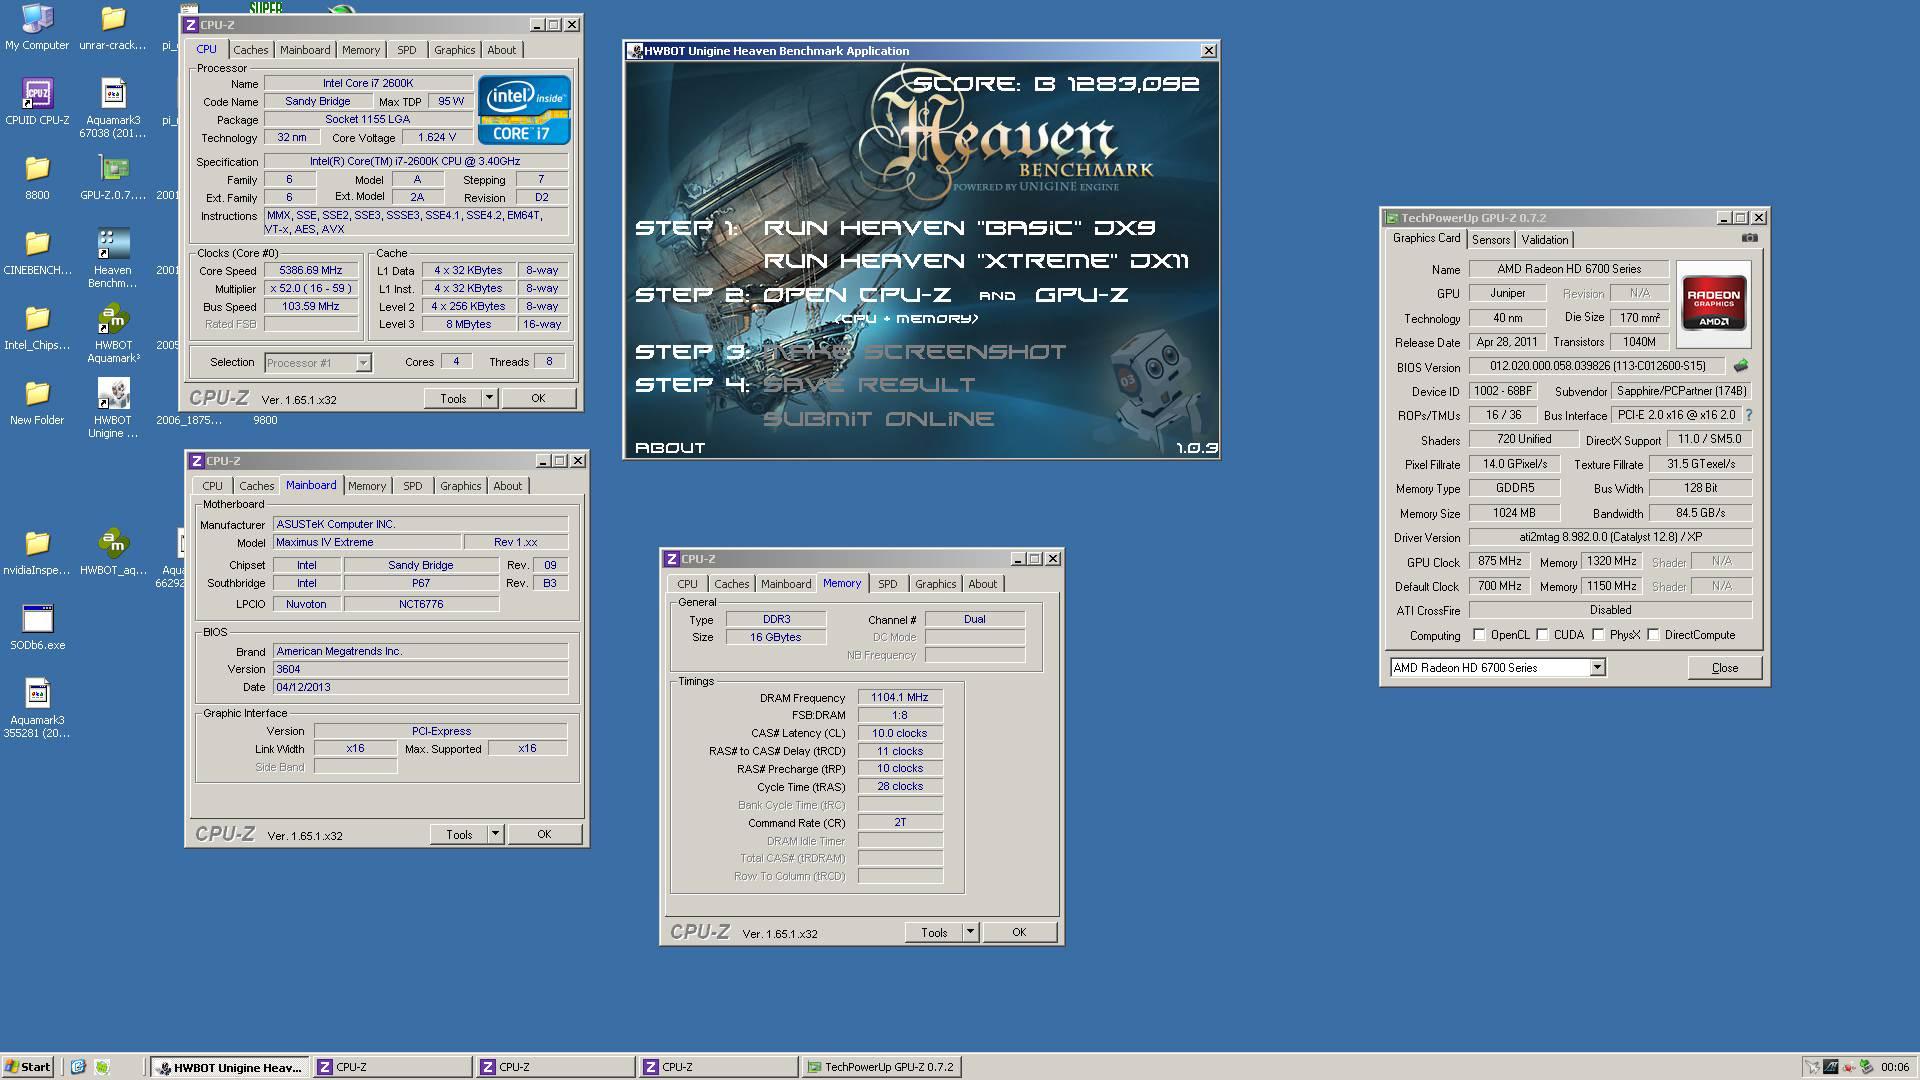The height and width of the screenshot is (1080, 1920).
Task: Select Graphics tab in Memory CPU-Z window
Action: [935, 584]
